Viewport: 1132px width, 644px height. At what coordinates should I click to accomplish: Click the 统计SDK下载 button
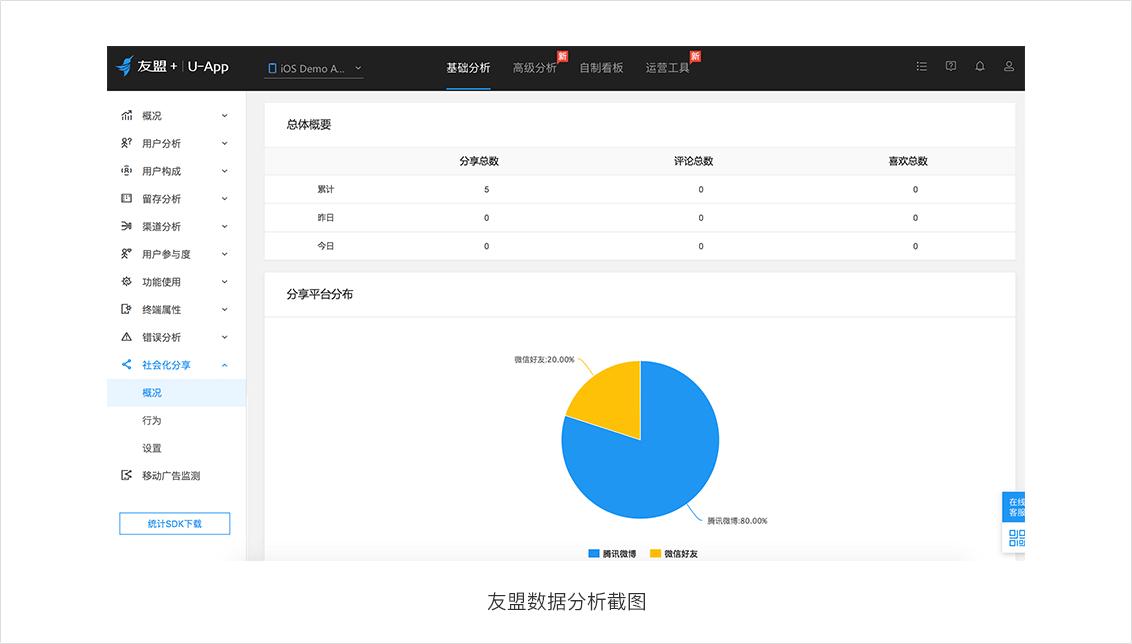coord(174,523)
